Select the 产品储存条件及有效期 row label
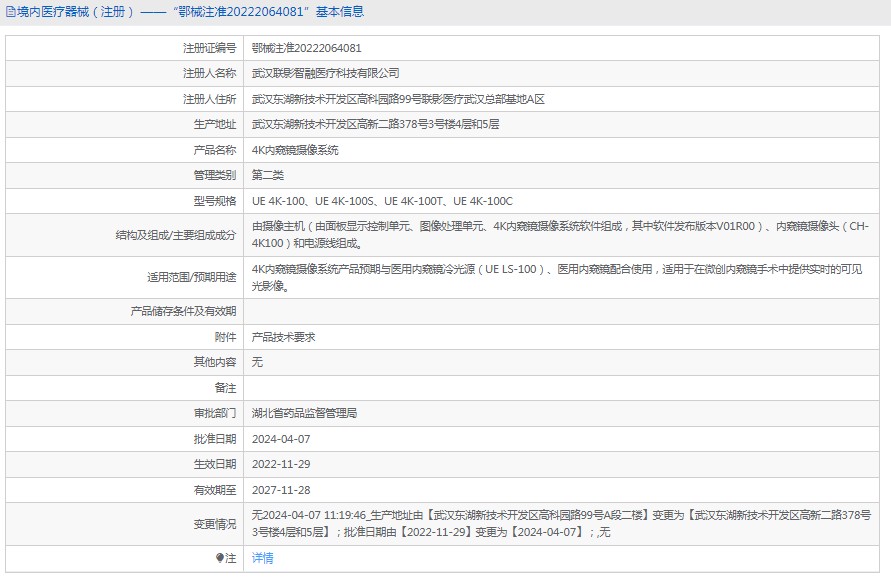The width and height of the screenshot is (891, 578). (x=183, y=311)
